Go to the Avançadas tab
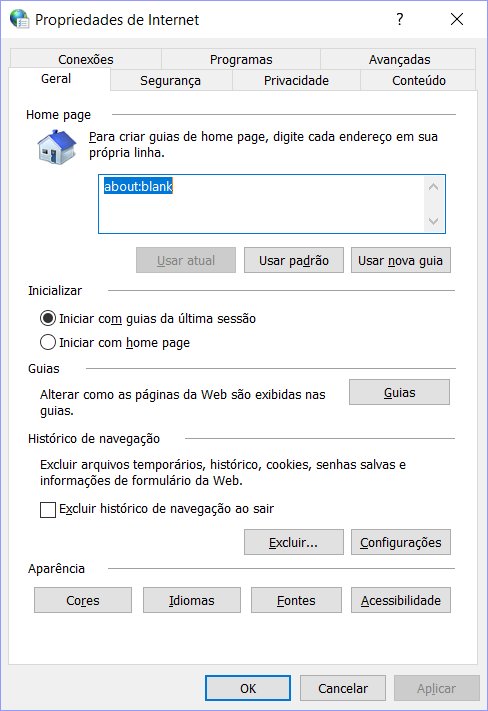Viewport: 488px width, 711px height. pos(399,59)
